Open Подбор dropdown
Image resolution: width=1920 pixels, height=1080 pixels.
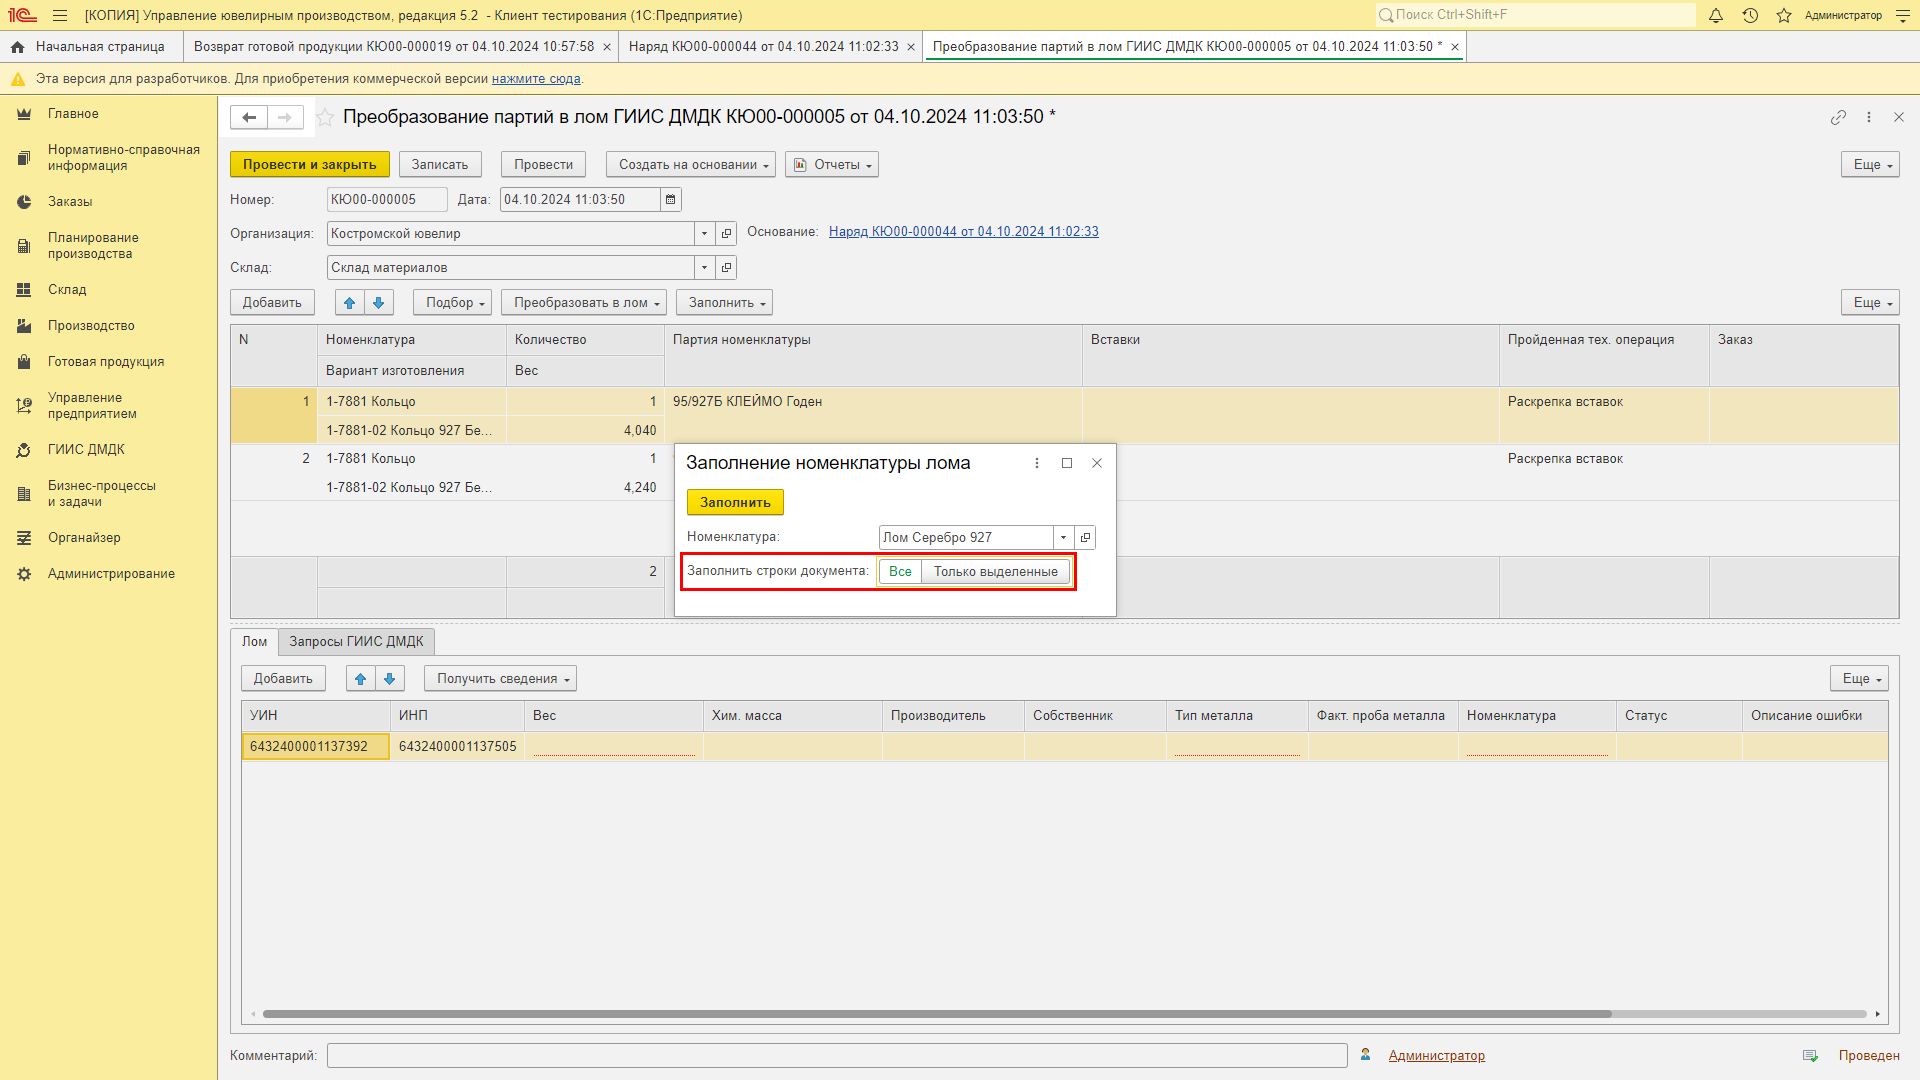pos(453,303)
